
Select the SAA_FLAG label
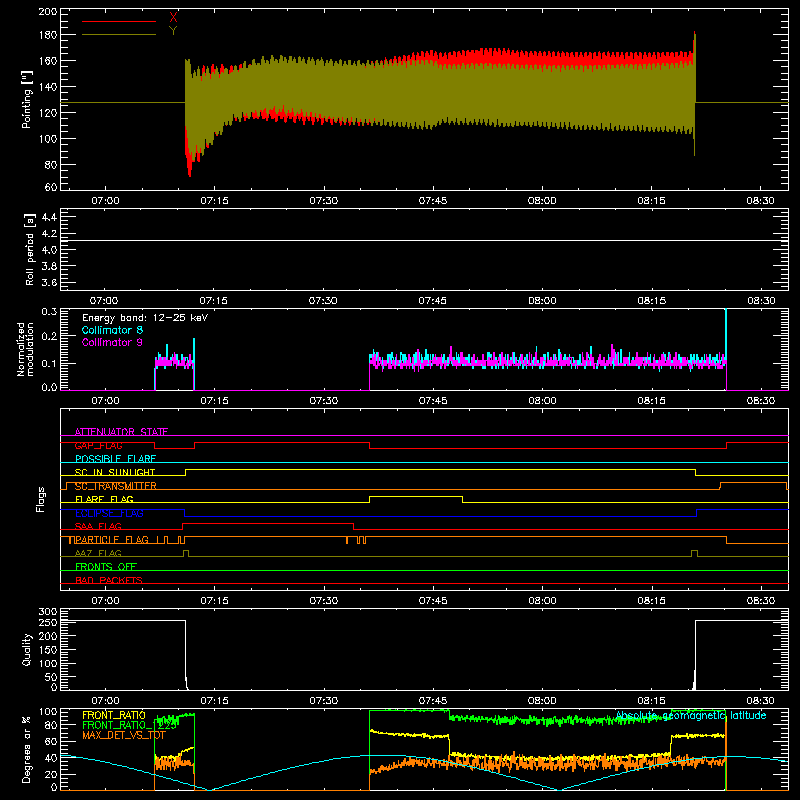(98, 527)
